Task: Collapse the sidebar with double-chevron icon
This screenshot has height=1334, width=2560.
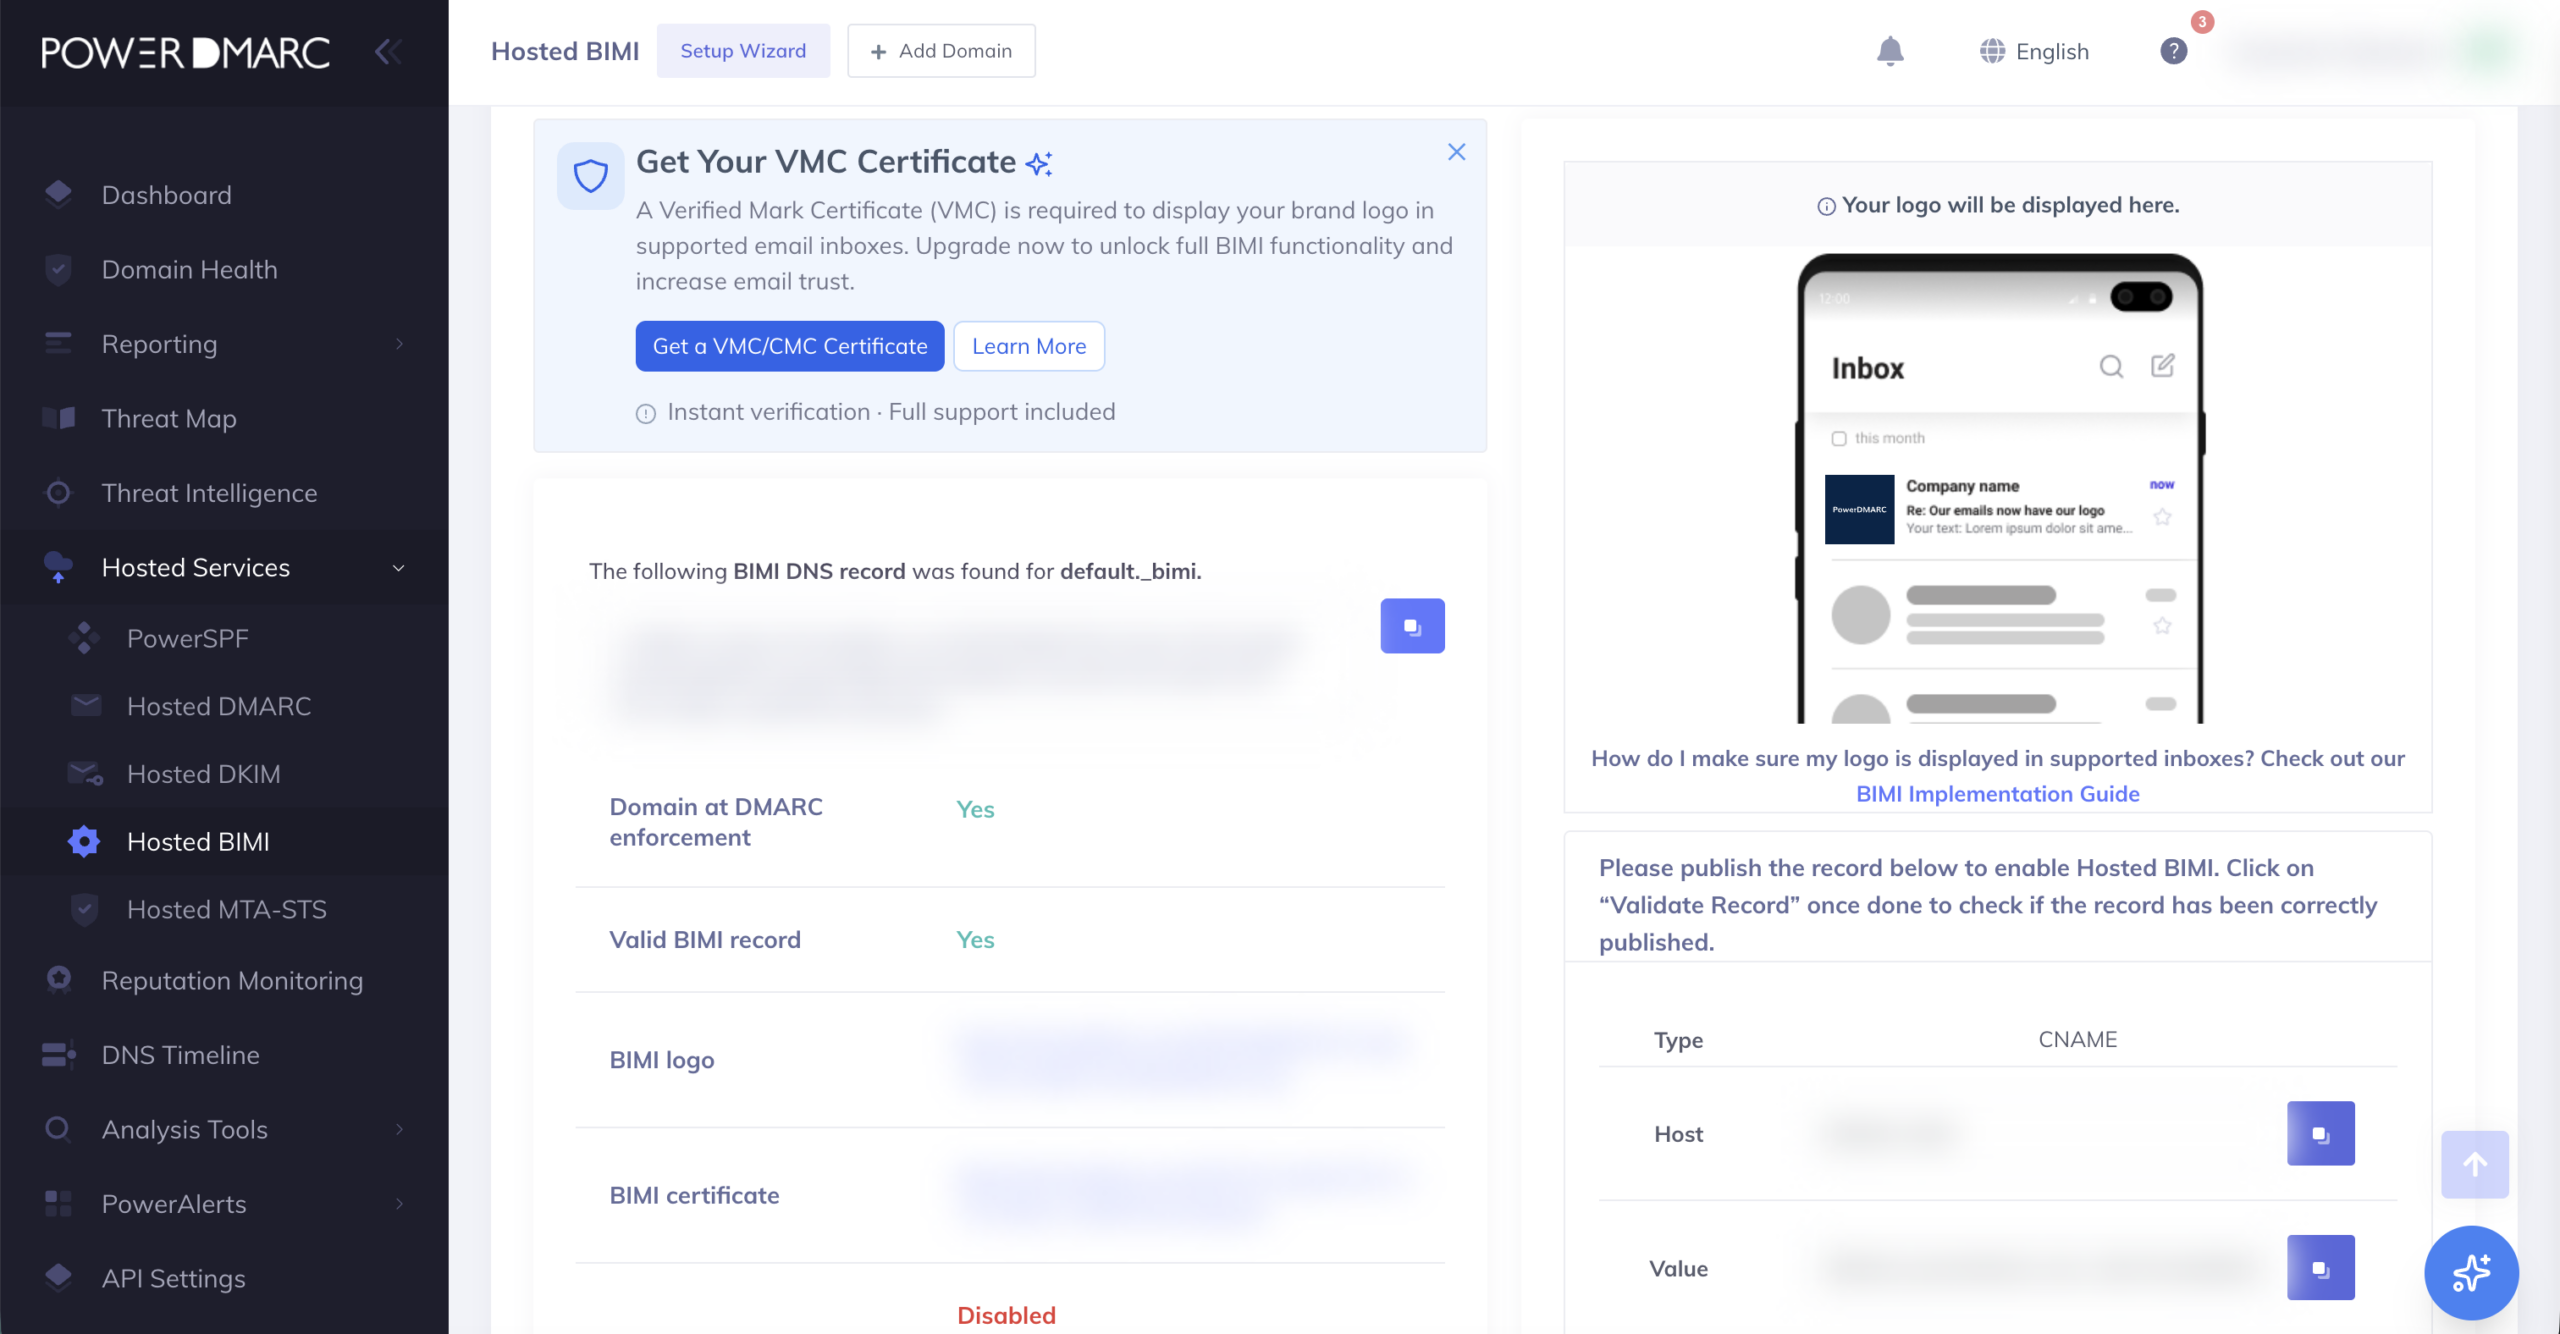Action: tap(388, 51)
